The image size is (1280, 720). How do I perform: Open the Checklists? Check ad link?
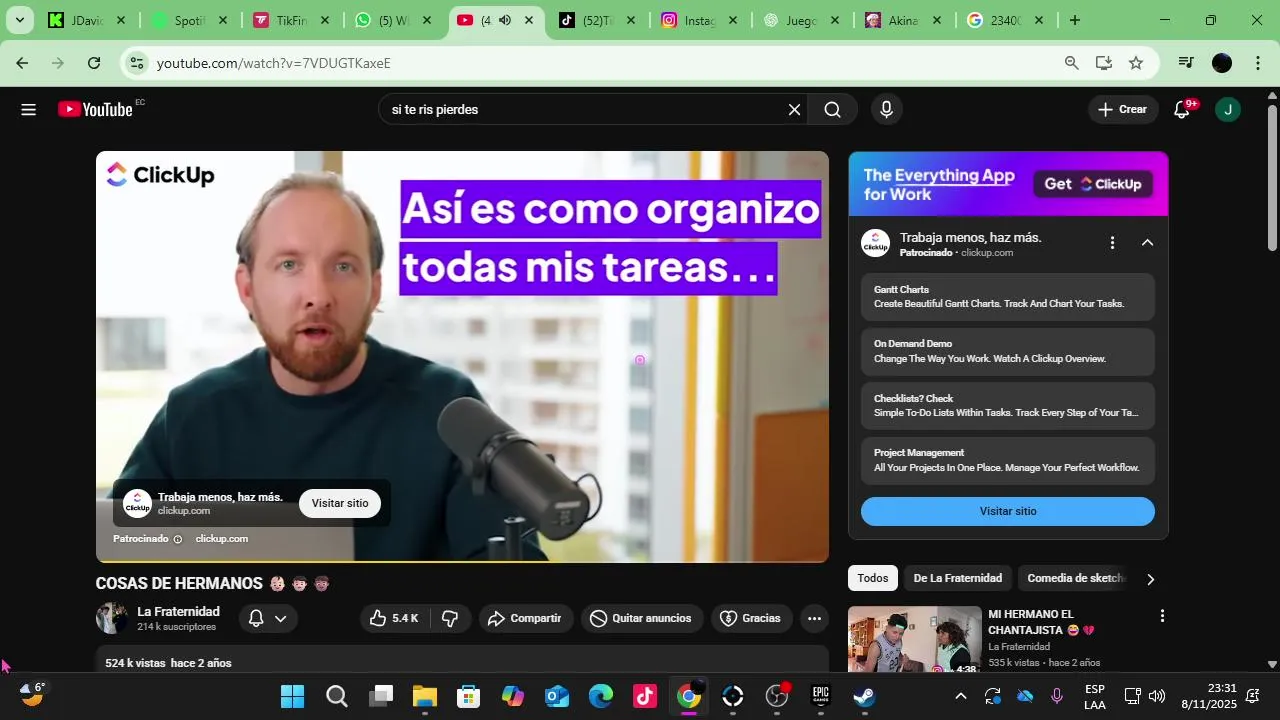[1008, 406]
